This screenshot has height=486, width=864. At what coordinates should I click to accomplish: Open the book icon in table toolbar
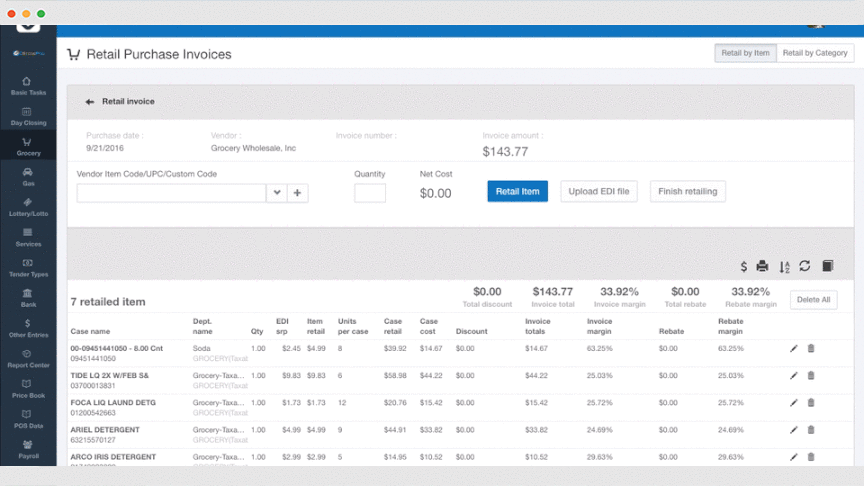pos(827,267)
